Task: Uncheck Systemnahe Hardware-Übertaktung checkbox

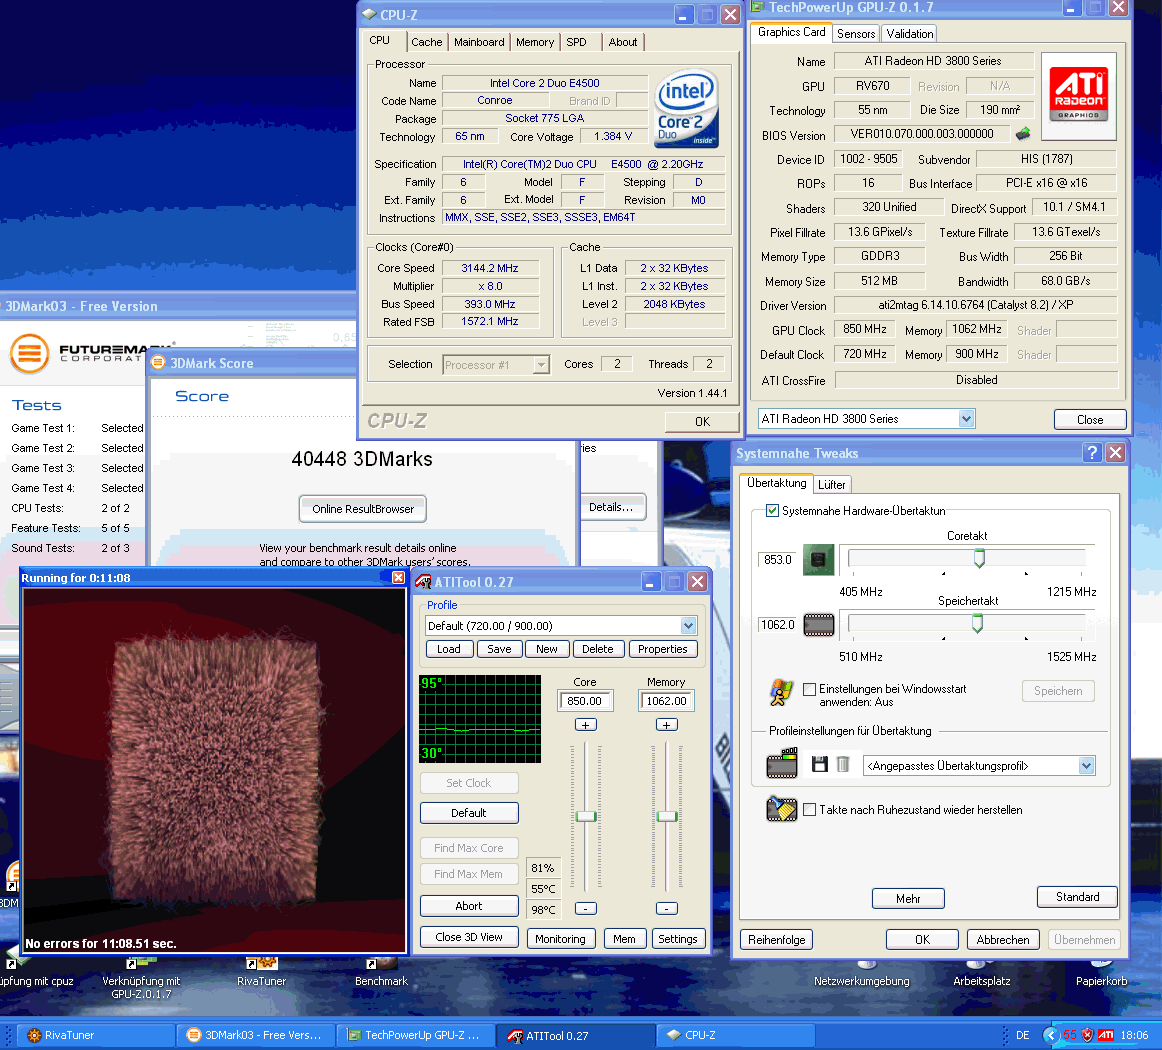Action: point(772,511)
